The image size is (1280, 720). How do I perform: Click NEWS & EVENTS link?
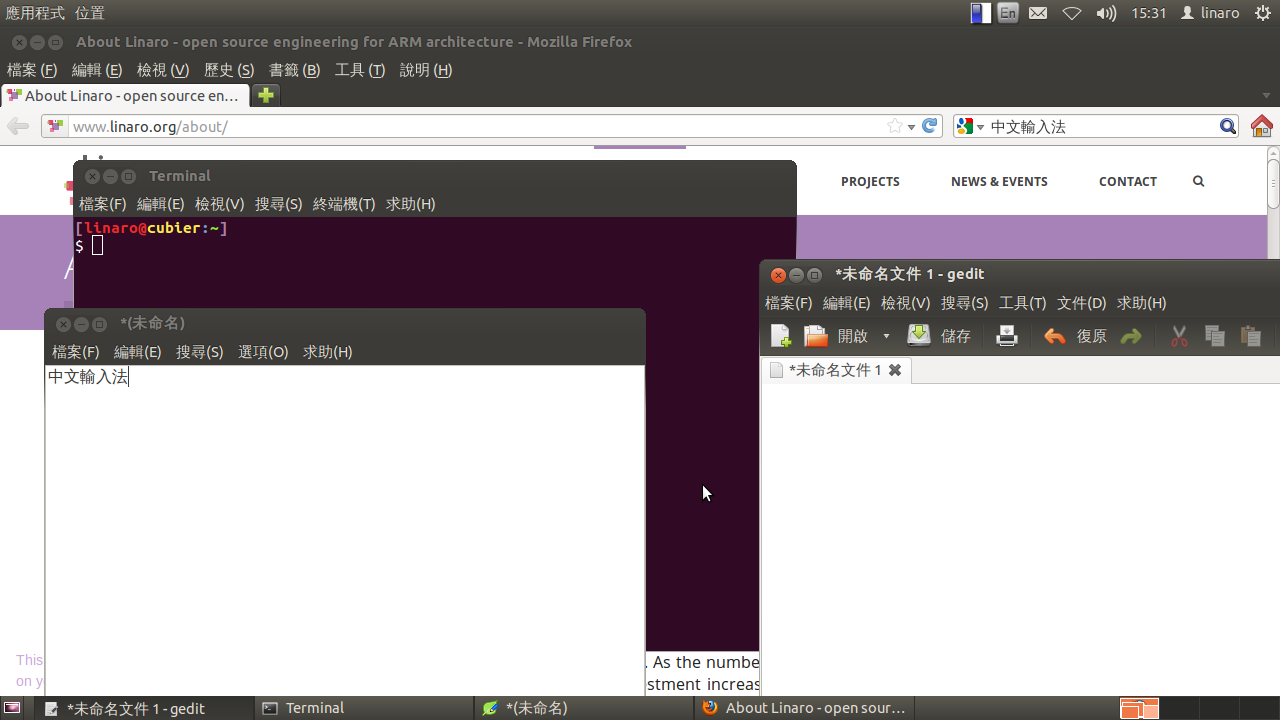point(999,182)
